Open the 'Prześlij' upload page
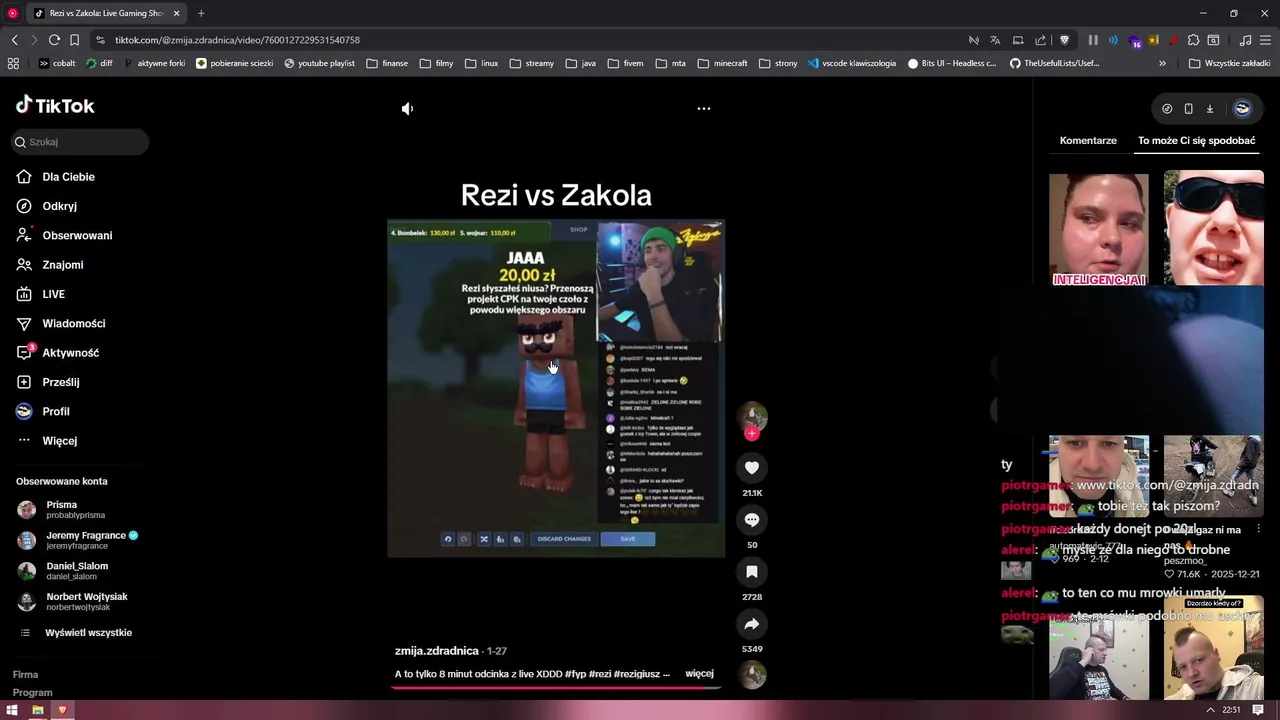This screenshot has width=1280, height=720. 60,382
